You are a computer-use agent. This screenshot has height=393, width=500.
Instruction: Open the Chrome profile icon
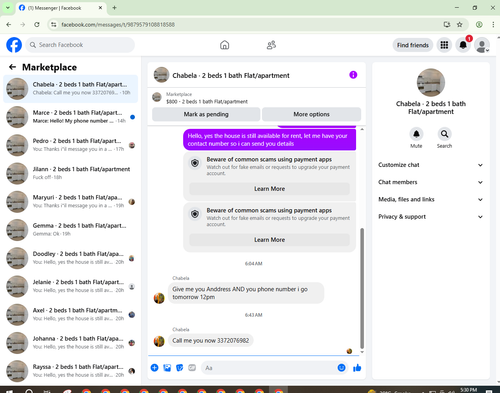point(479,24)
